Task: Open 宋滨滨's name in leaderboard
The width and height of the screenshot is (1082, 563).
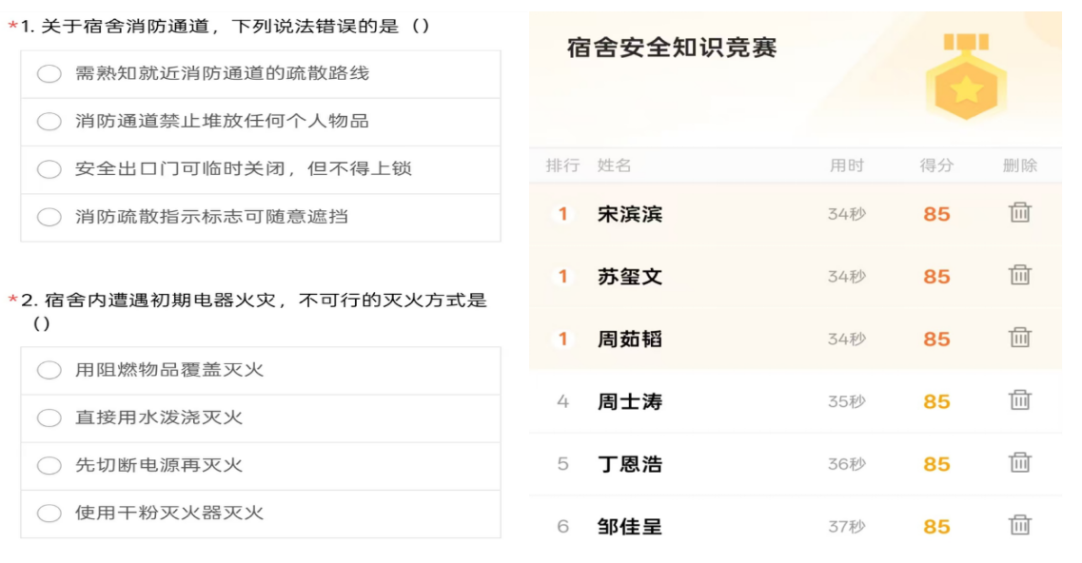Action: [x=629, y=214]
